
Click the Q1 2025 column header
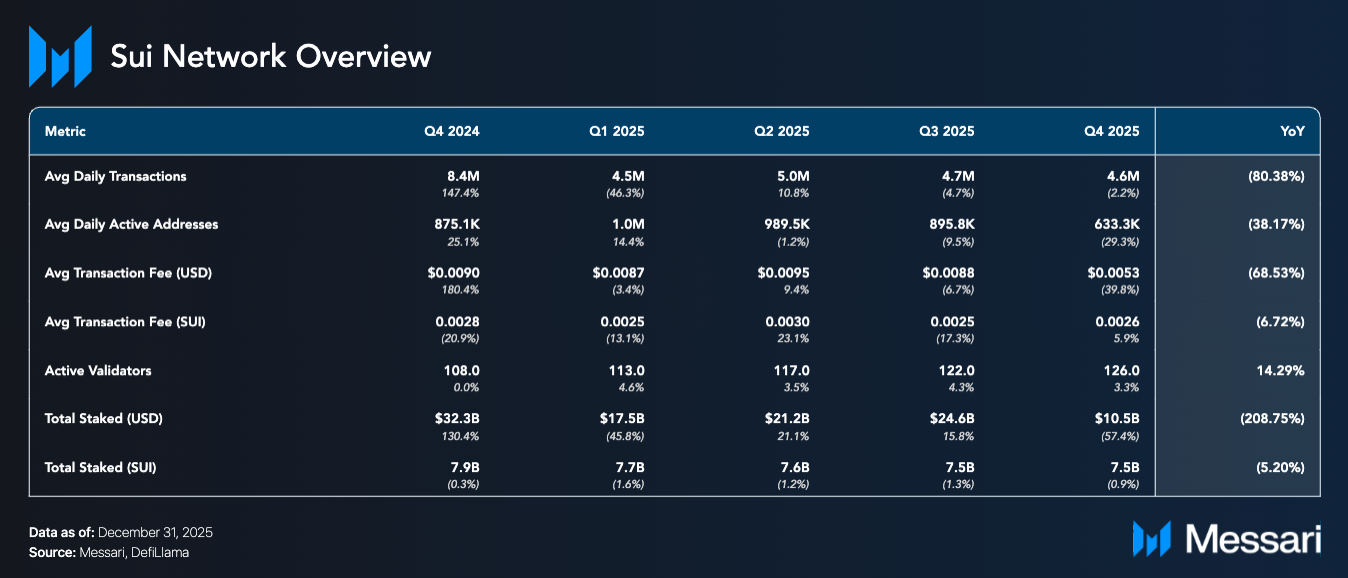tap(617, 131)
